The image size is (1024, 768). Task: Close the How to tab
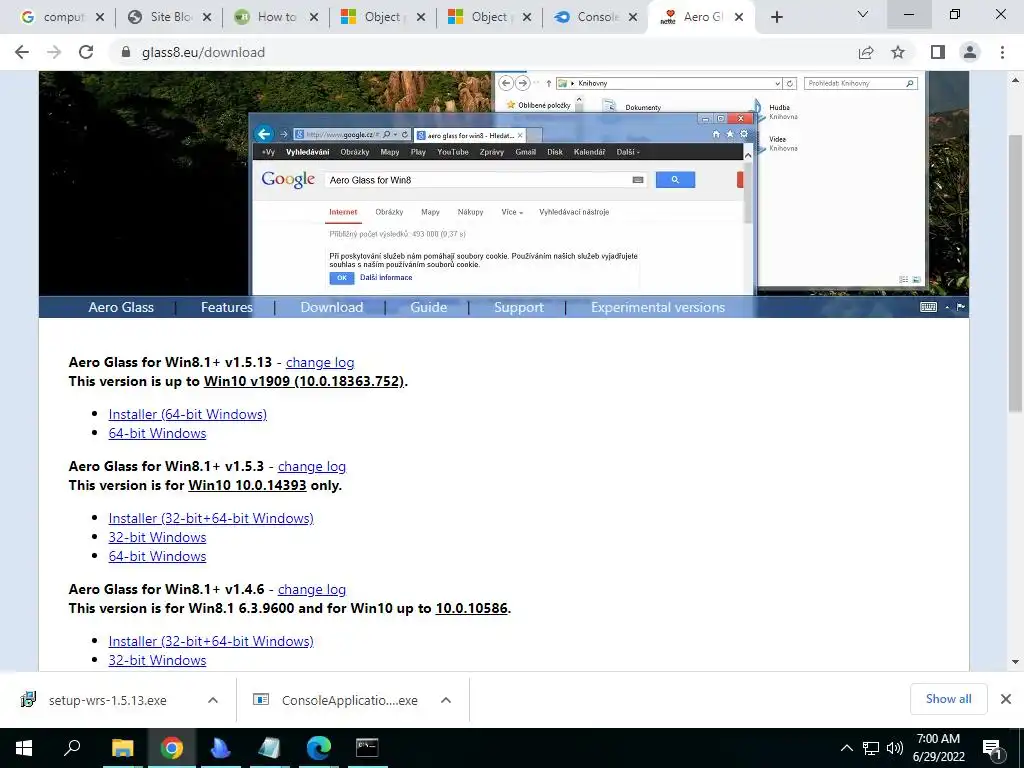pyautogui.click(x=314, y=17)
